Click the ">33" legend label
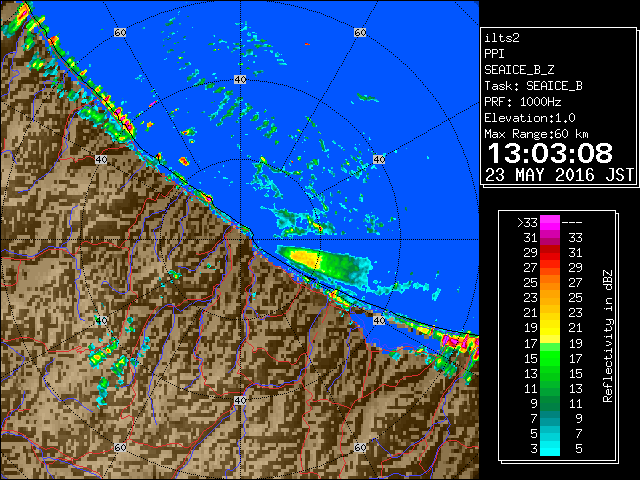Viewport: 640px width, 480px height. (527, 222)
